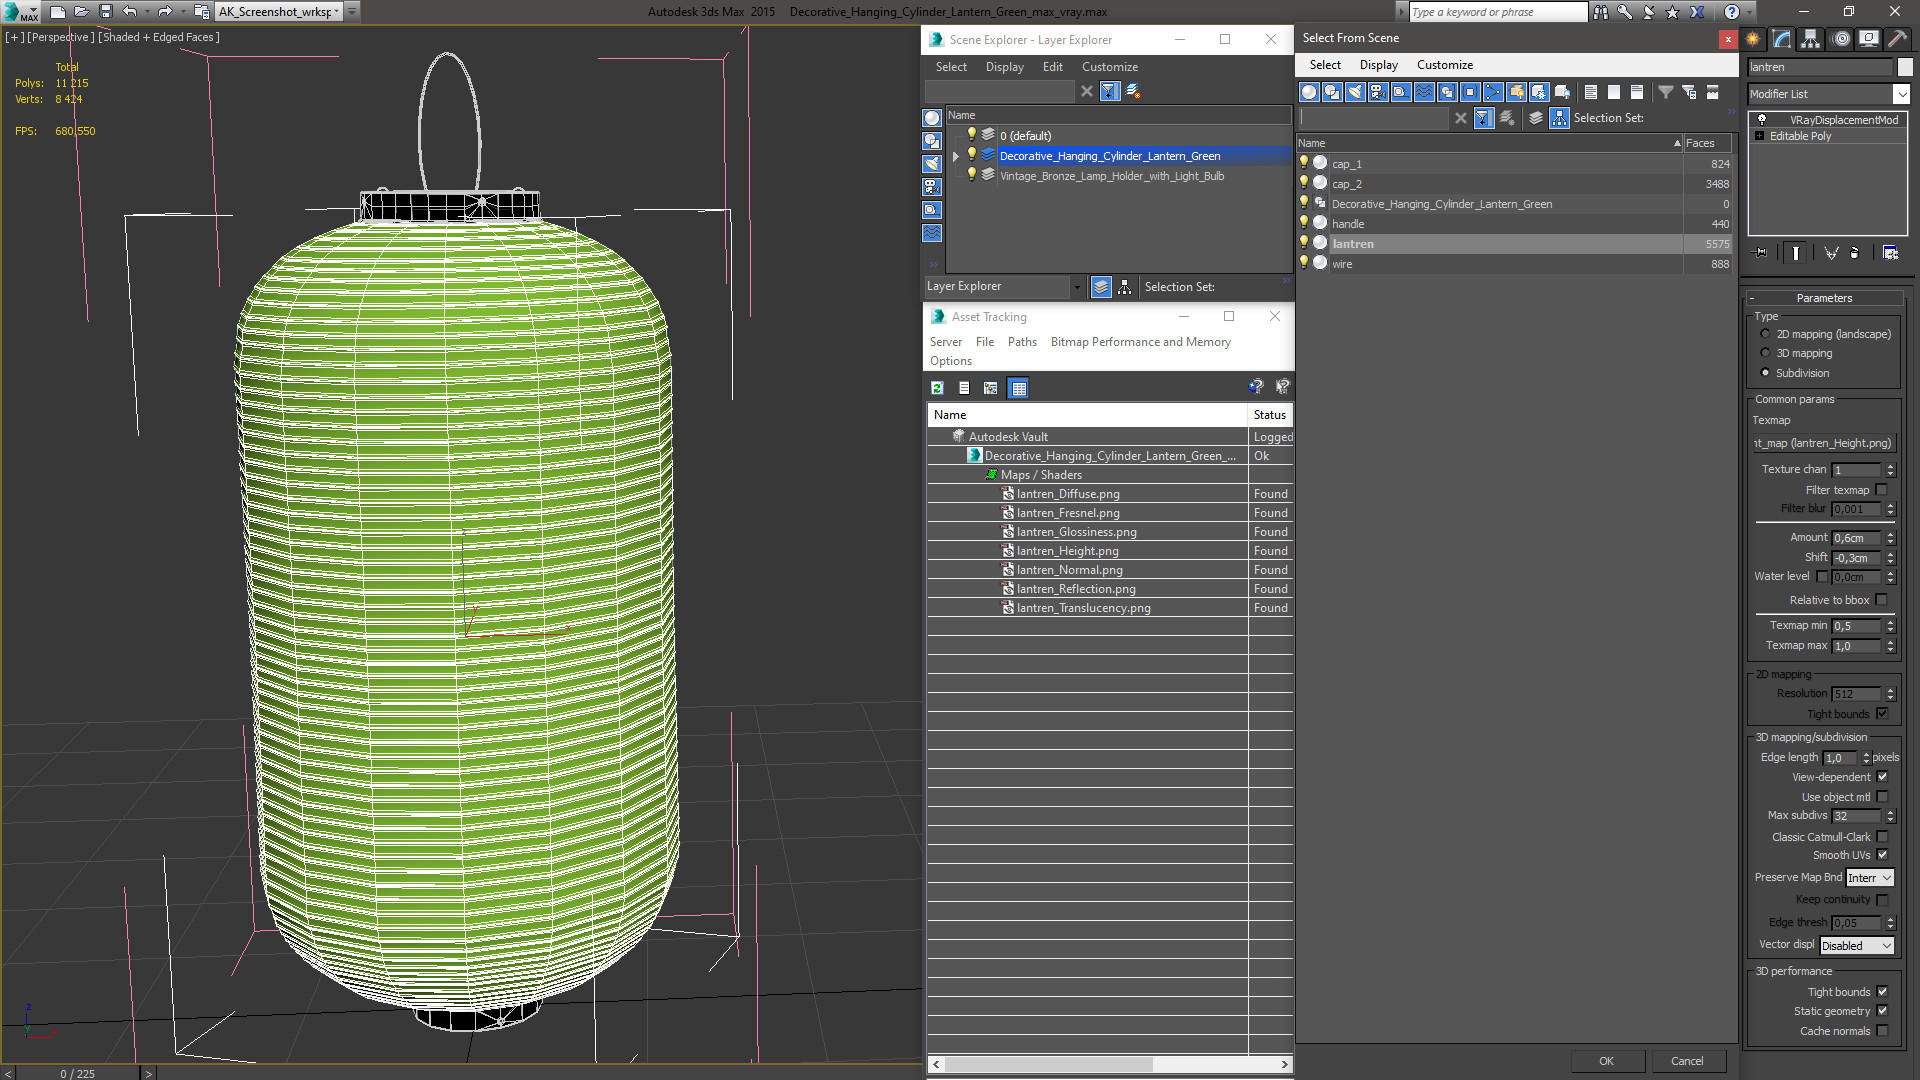Select the Paths menu in Asset Tracking
The height and width of the screenshot is (1080, 1920).
tap(1021, 342)
